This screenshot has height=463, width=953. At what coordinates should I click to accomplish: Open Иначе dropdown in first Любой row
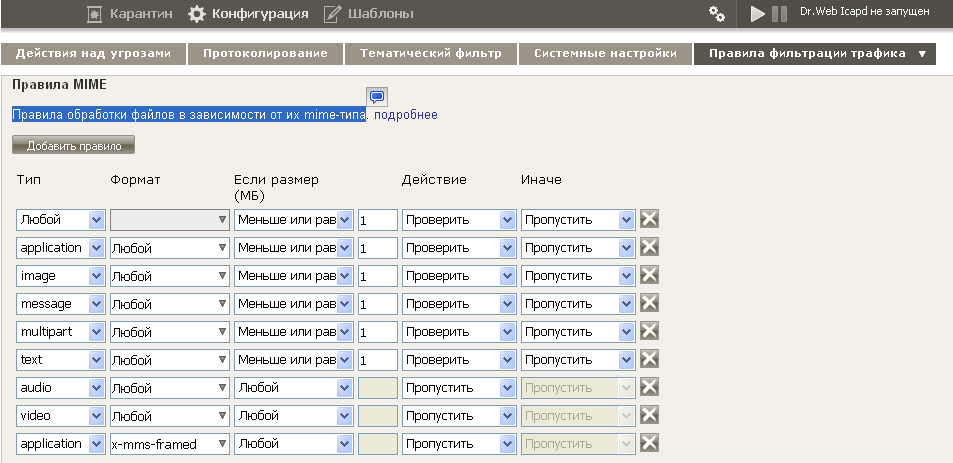click(578, 220)
